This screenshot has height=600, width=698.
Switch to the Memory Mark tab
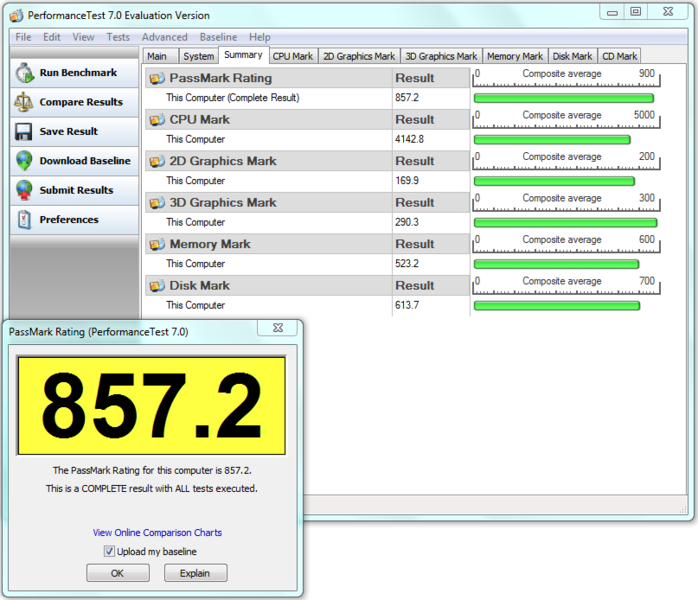(x=515, y=57)
